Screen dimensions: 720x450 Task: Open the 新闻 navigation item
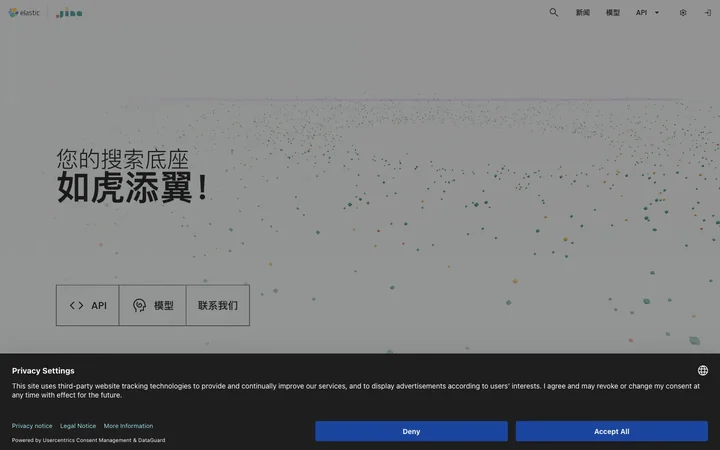click(583, 13)
